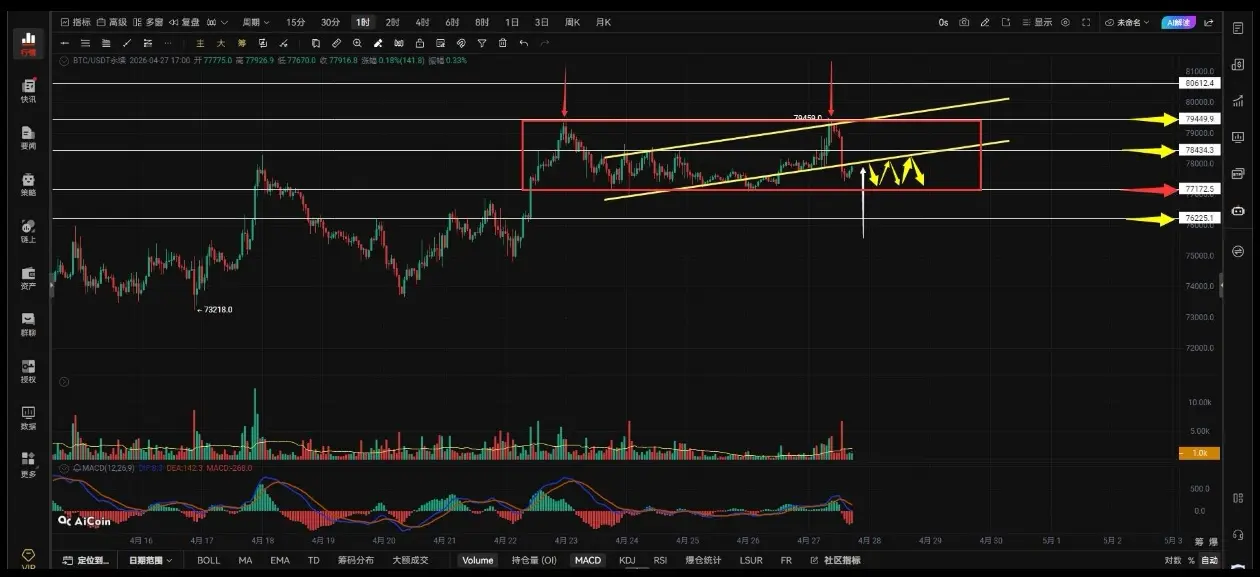The height and width of the screenshot is (577, 1260).
Task: Switch to 月K timeframe
Action: [x=603, y=22]
